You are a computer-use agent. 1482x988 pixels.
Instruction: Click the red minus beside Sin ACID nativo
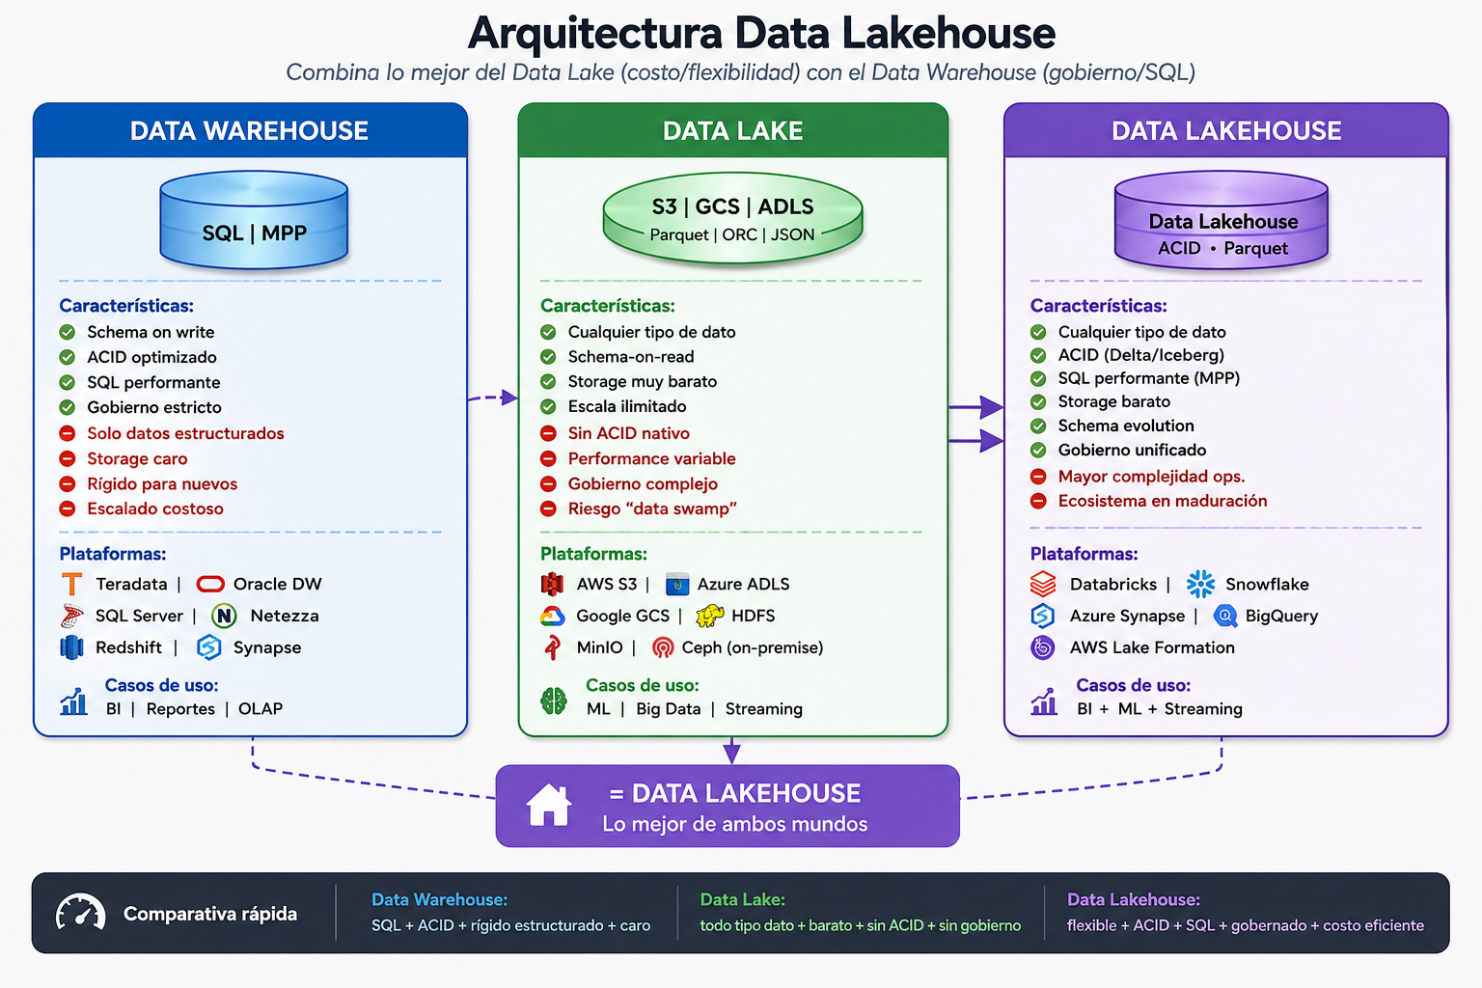[548, 433]
